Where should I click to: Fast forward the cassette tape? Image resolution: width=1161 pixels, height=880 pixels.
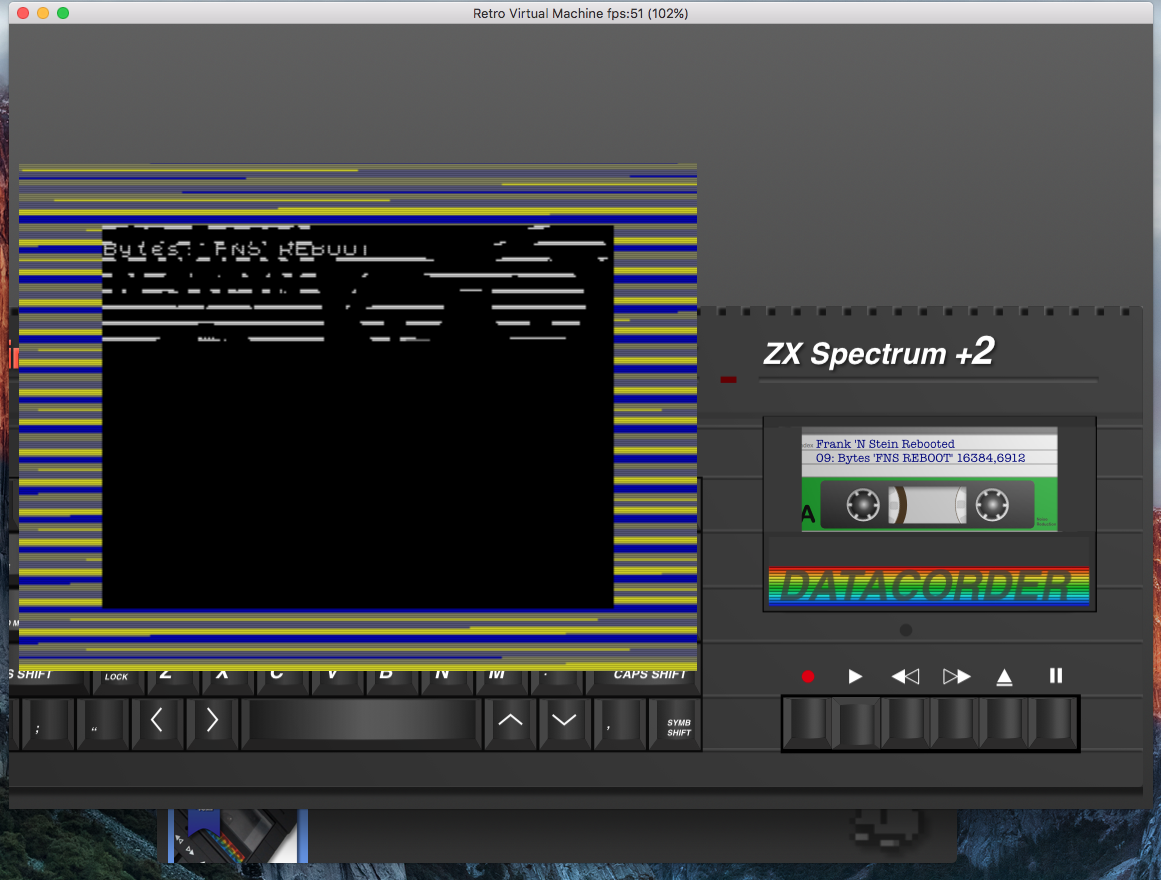(956, 676)
